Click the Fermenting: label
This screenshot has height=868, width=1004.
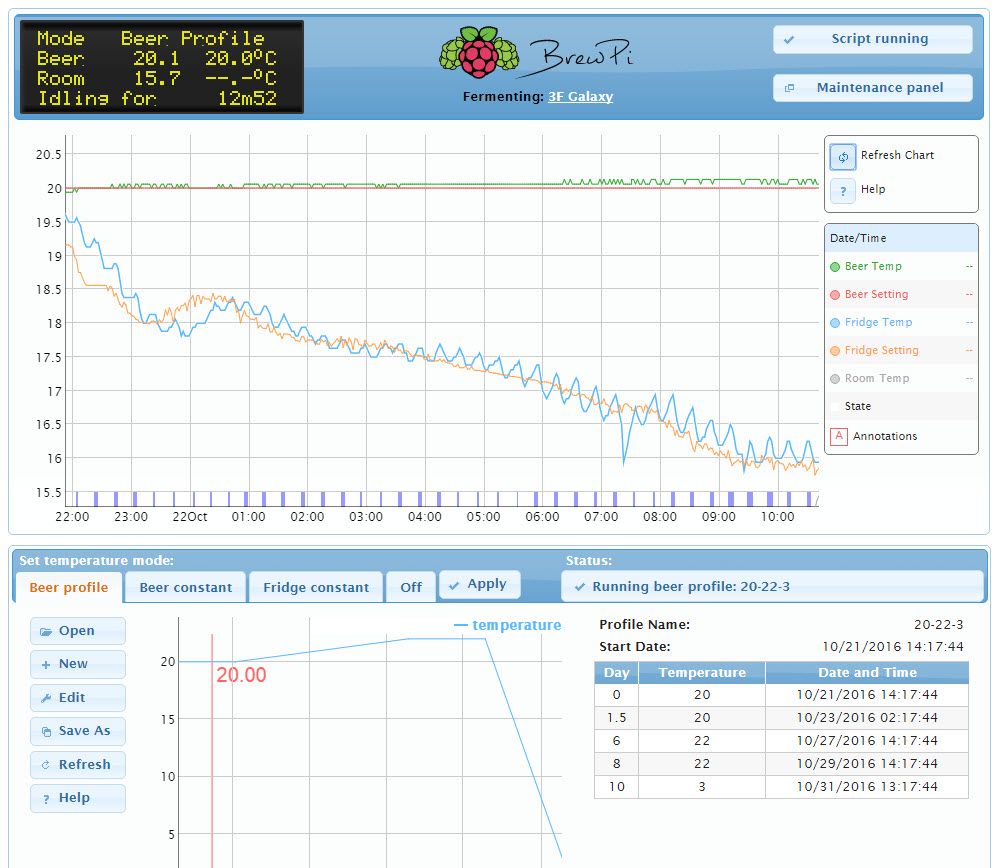coord(503,97)
